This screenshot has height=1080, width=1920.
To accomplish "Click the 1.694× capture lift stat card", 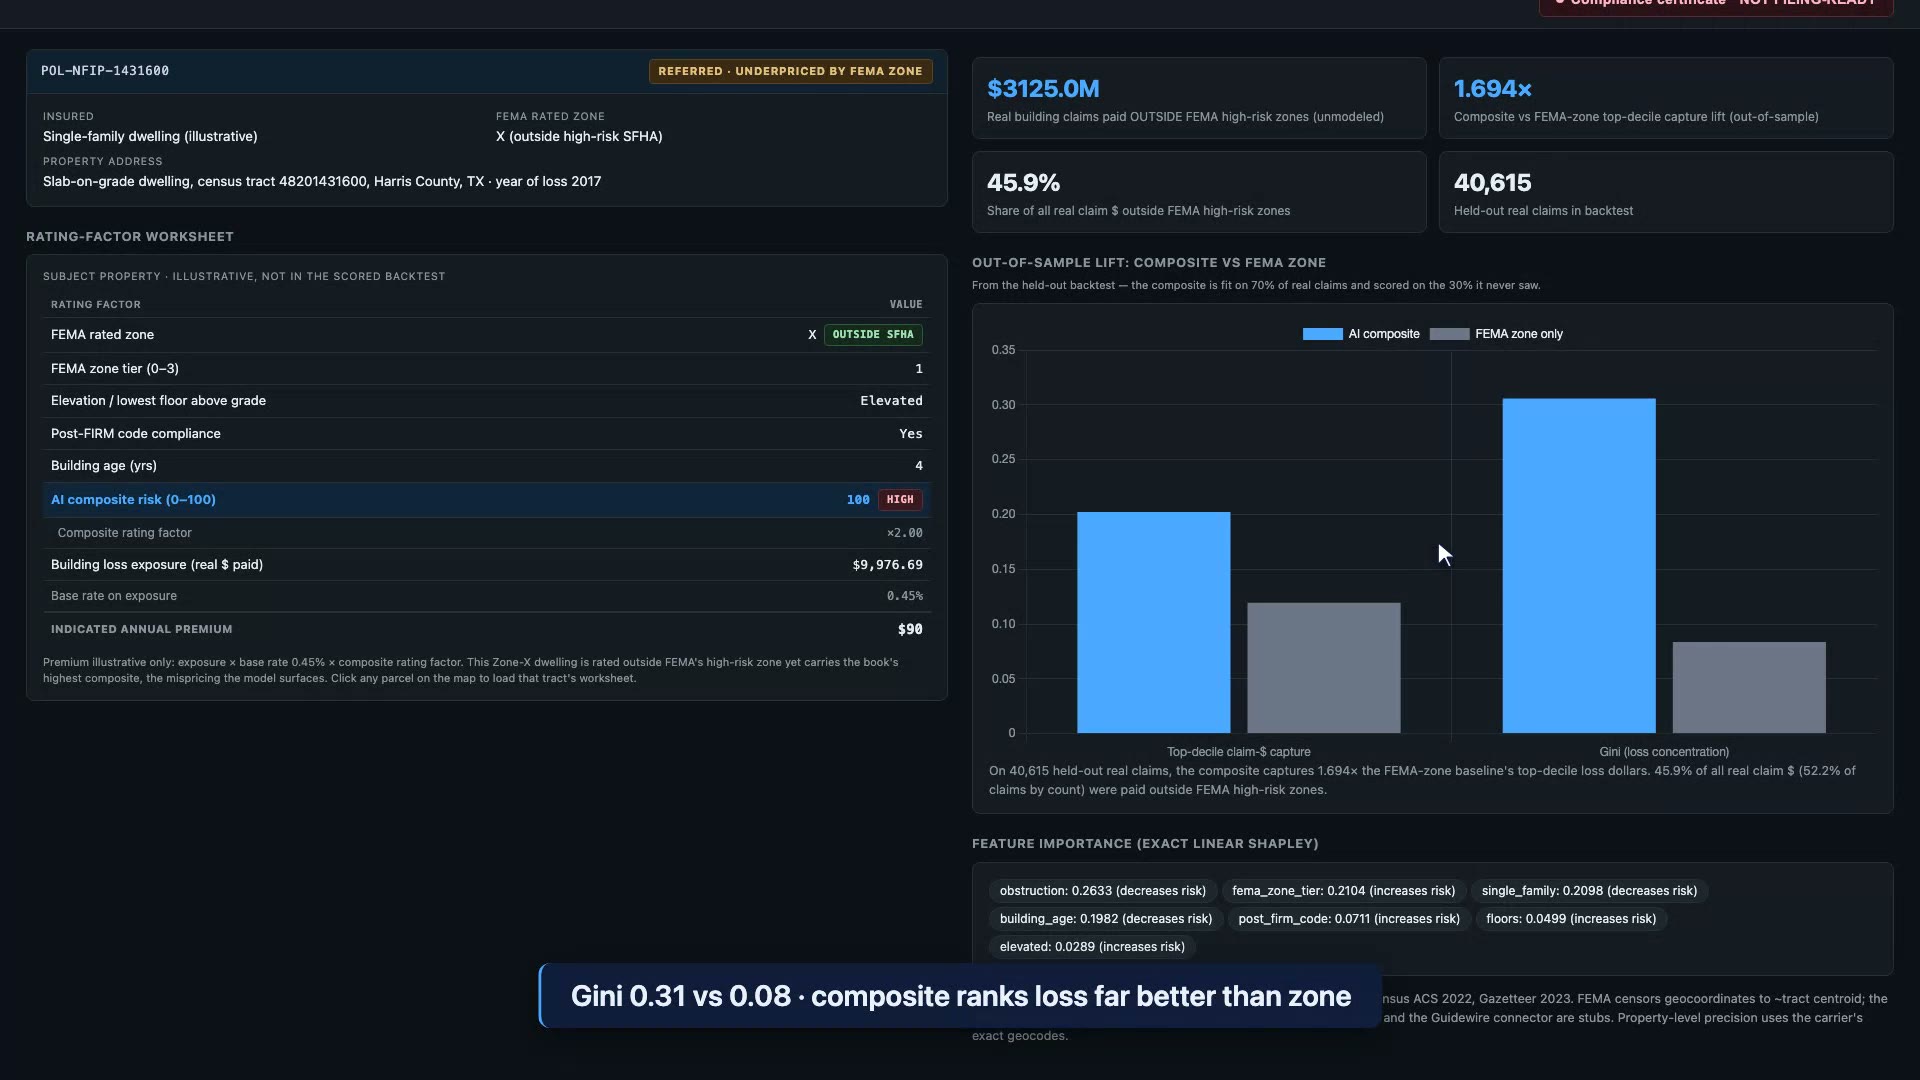I will [1666, 98].
